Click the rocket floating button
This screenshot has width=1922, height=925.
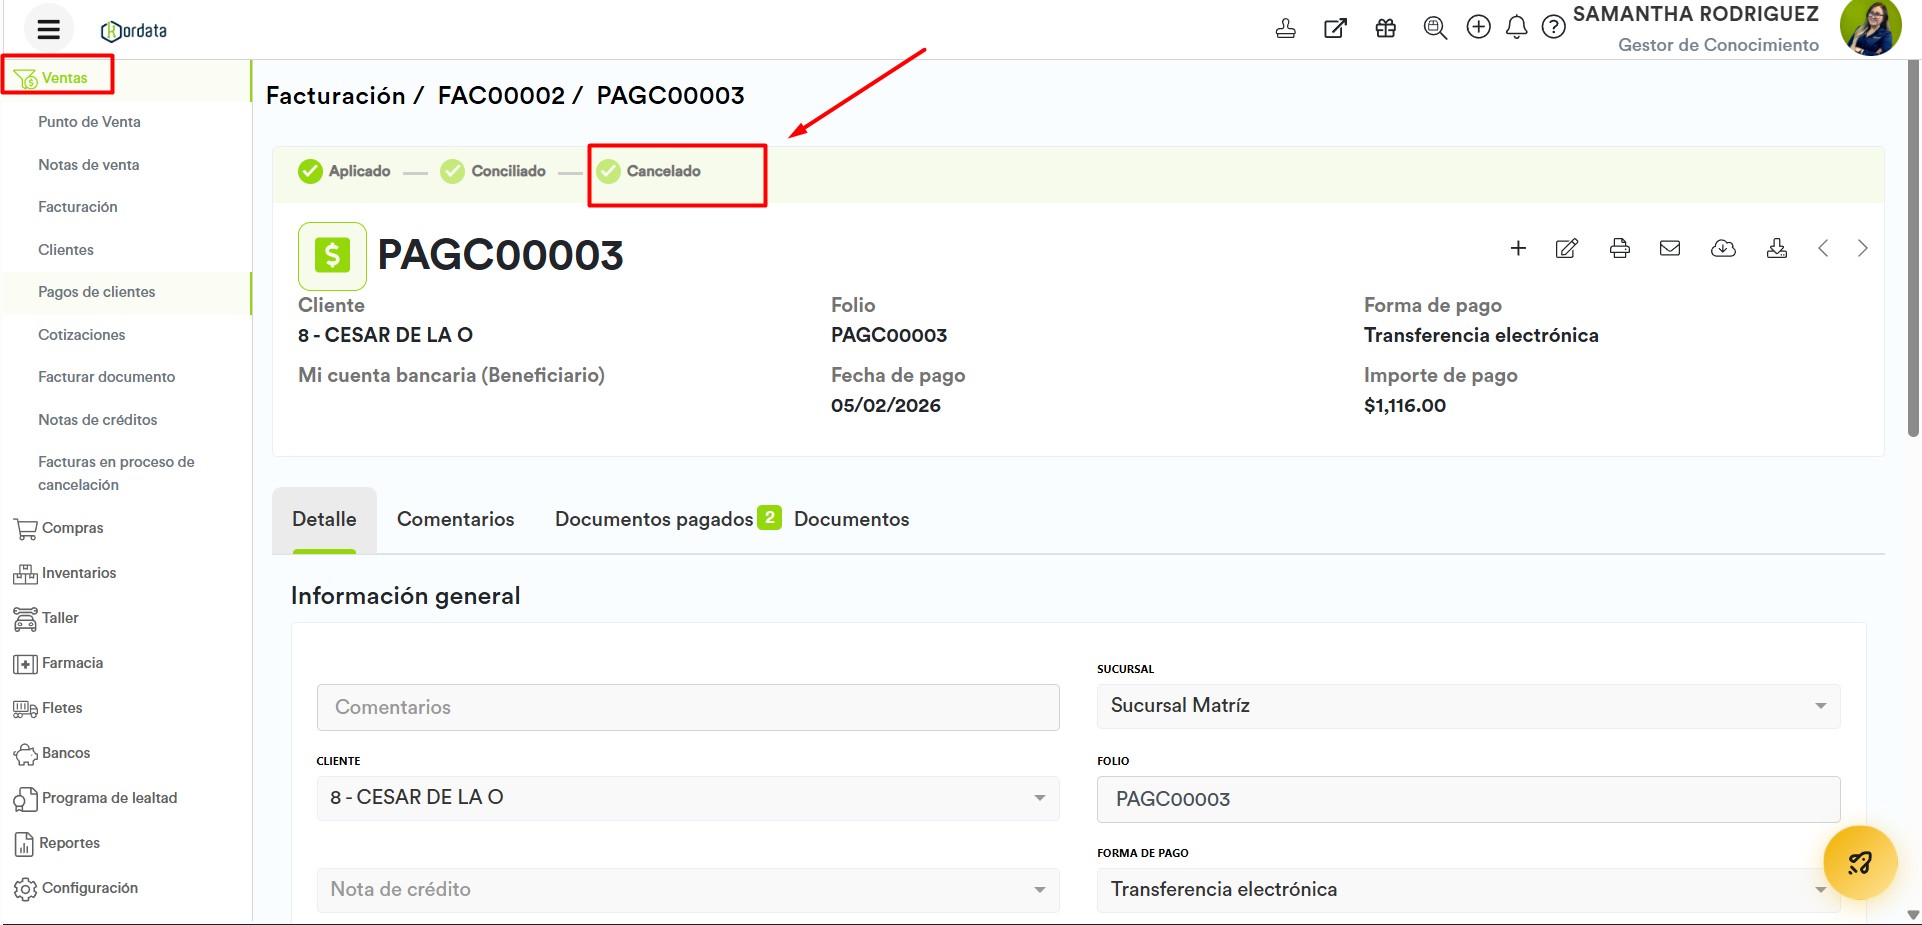(x=1860, y=863)
